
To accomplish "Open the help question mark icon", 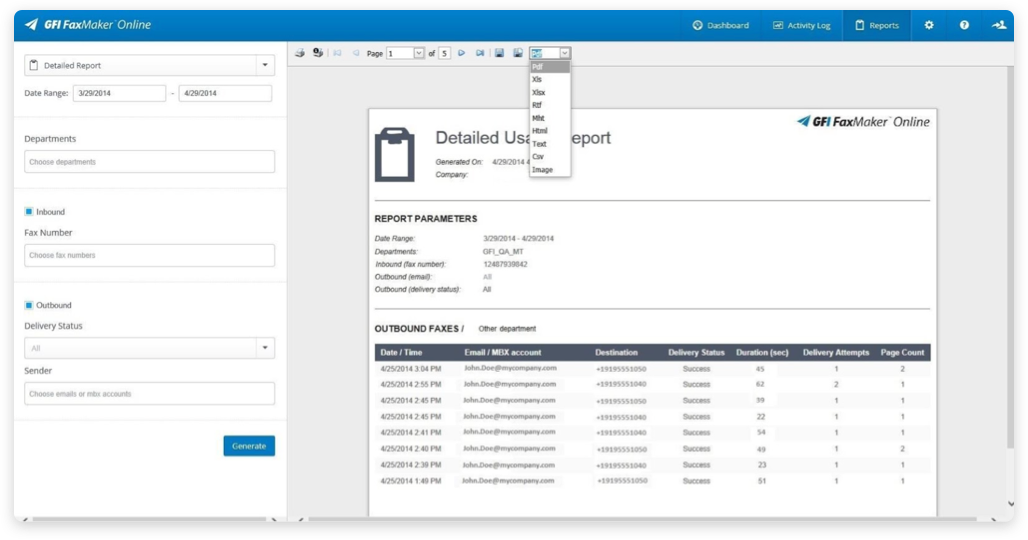I will coord(964,26).
